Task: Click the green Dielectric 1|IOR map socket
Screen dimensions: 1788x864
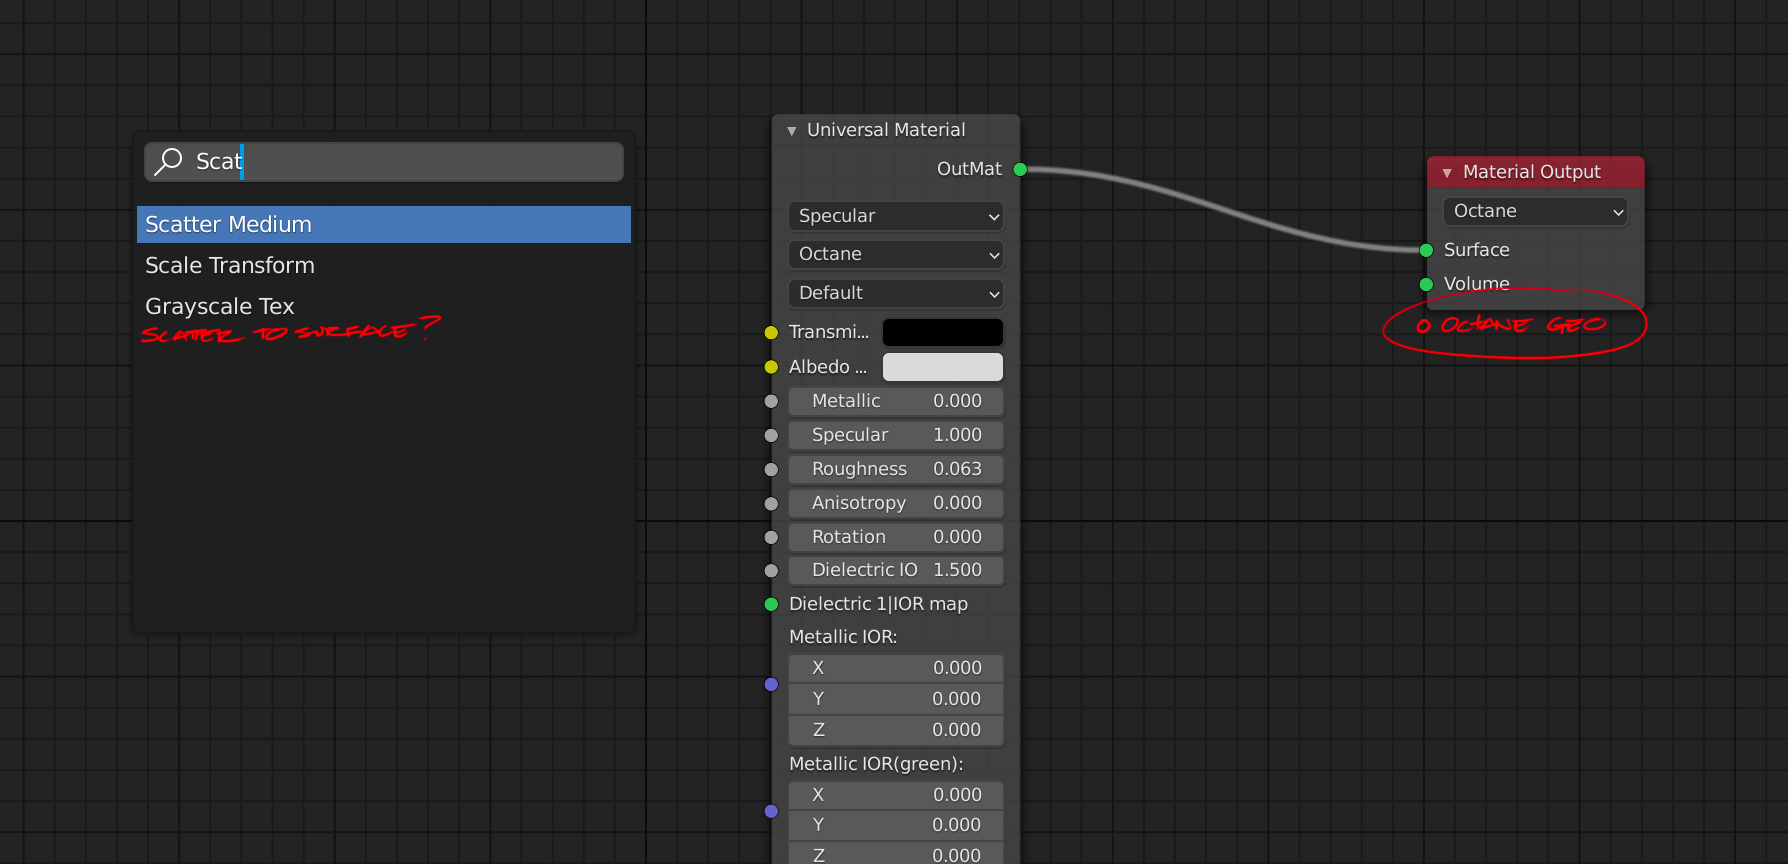Action: click(x=771, y=604)
